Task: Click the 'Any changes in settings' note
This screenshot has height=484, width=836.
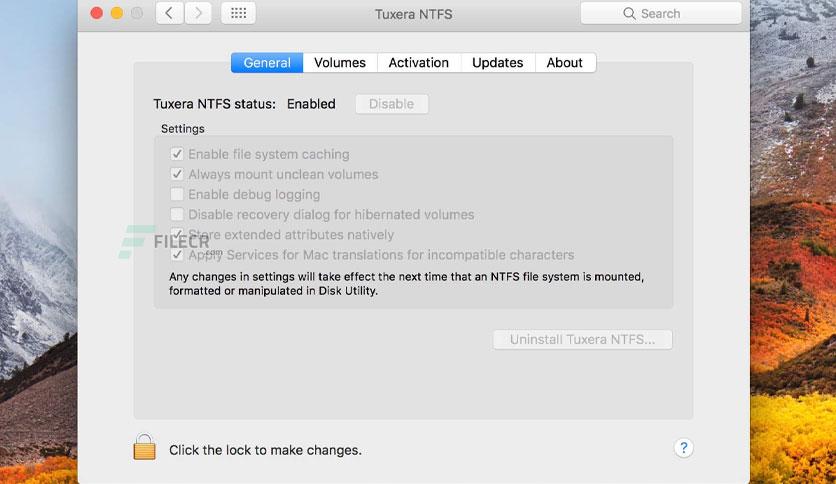Action: click(x=406, y=284)
